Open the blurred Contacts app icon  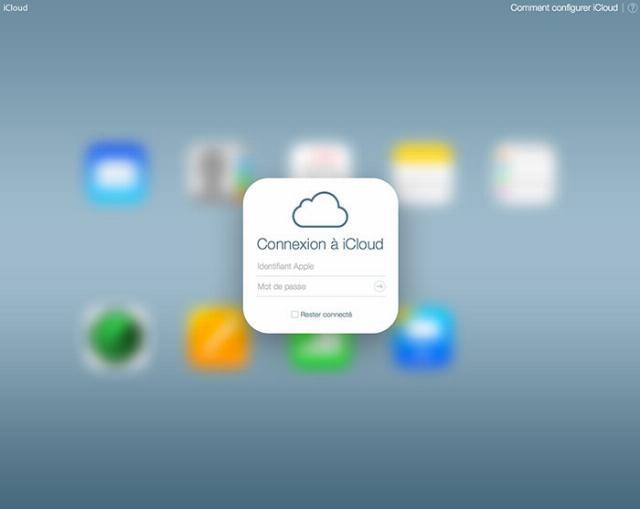[x=219, y=172]
